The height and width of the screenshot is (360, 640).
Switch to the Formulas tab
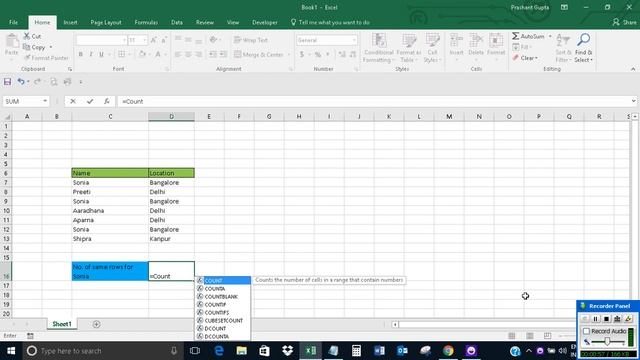[146, 22]
